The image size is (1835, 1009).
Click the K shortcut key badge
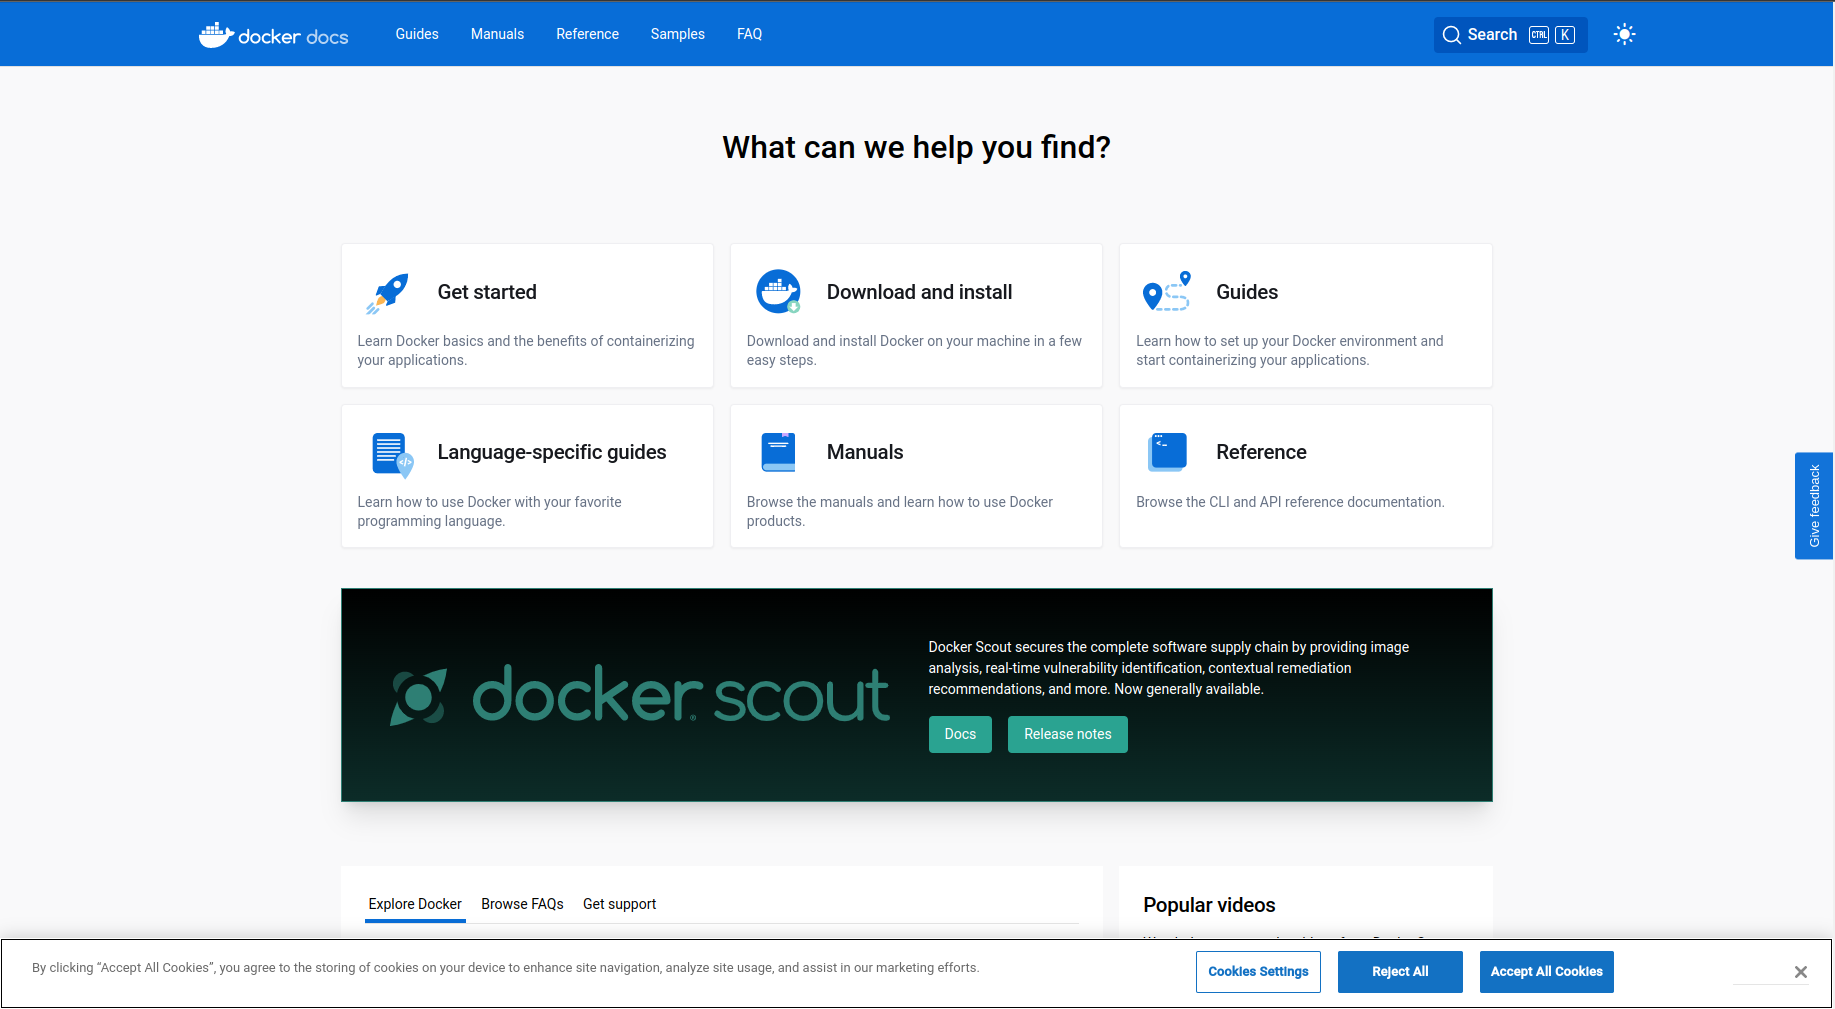[1565, 35]
